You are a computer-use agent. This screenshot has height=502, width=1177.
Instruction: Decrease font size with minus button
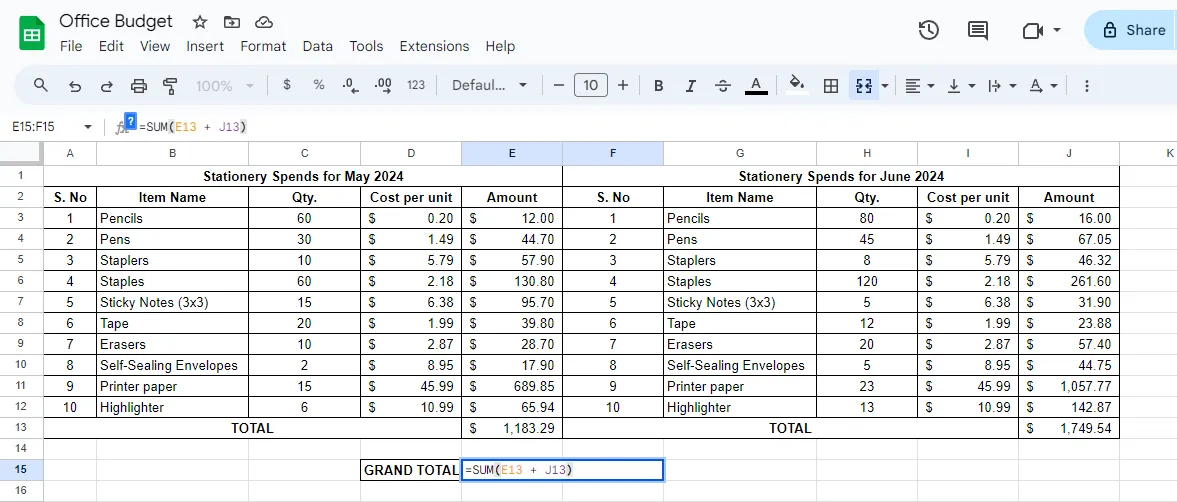558,86
